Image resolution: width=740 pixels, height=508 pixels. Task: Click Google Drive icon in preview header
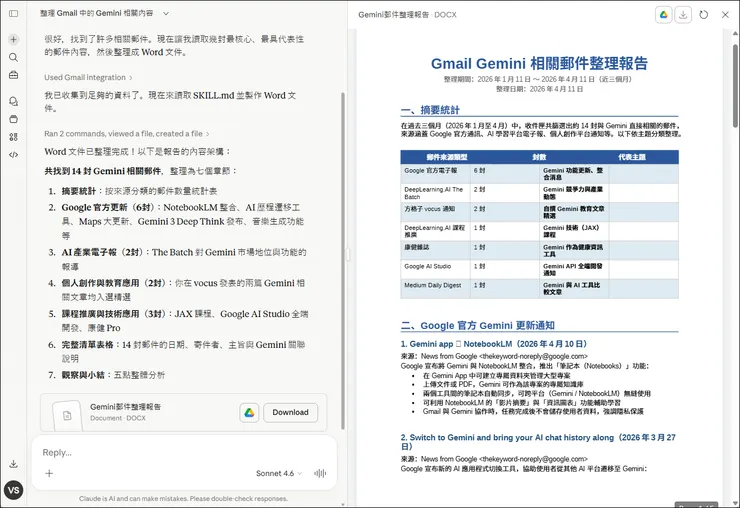[x=664, y=15]
